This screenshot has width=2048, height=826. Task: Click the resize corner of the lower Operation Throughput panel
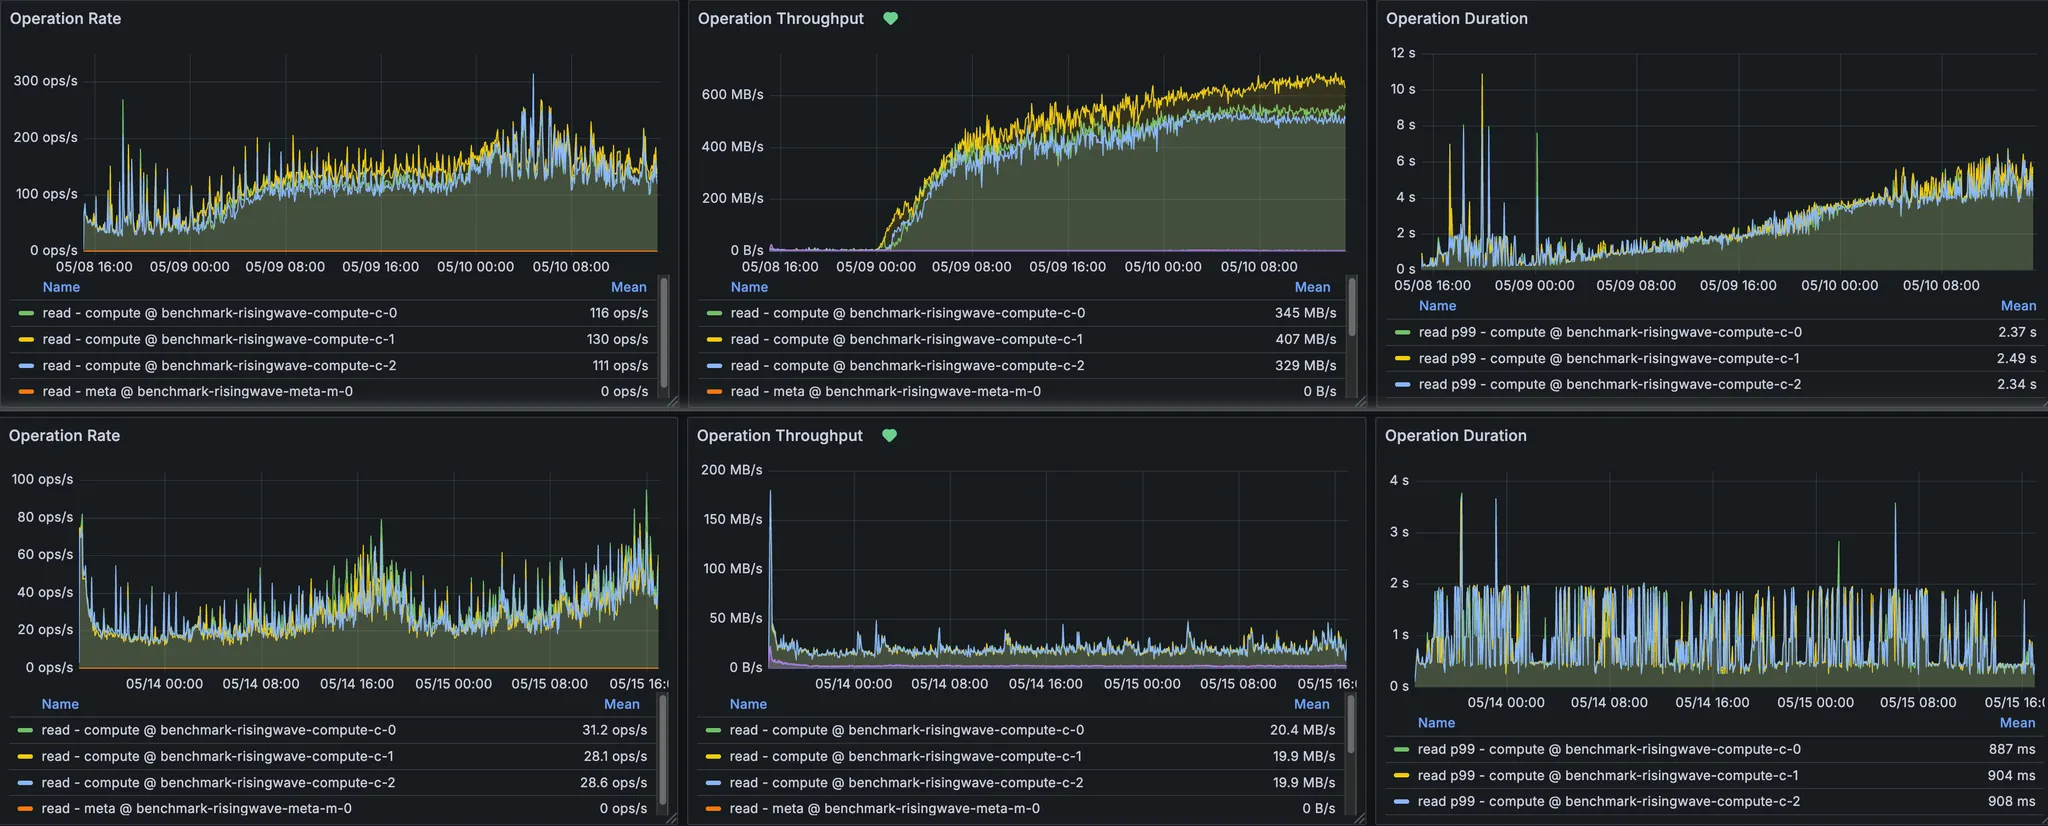[x=1359, y=818]
